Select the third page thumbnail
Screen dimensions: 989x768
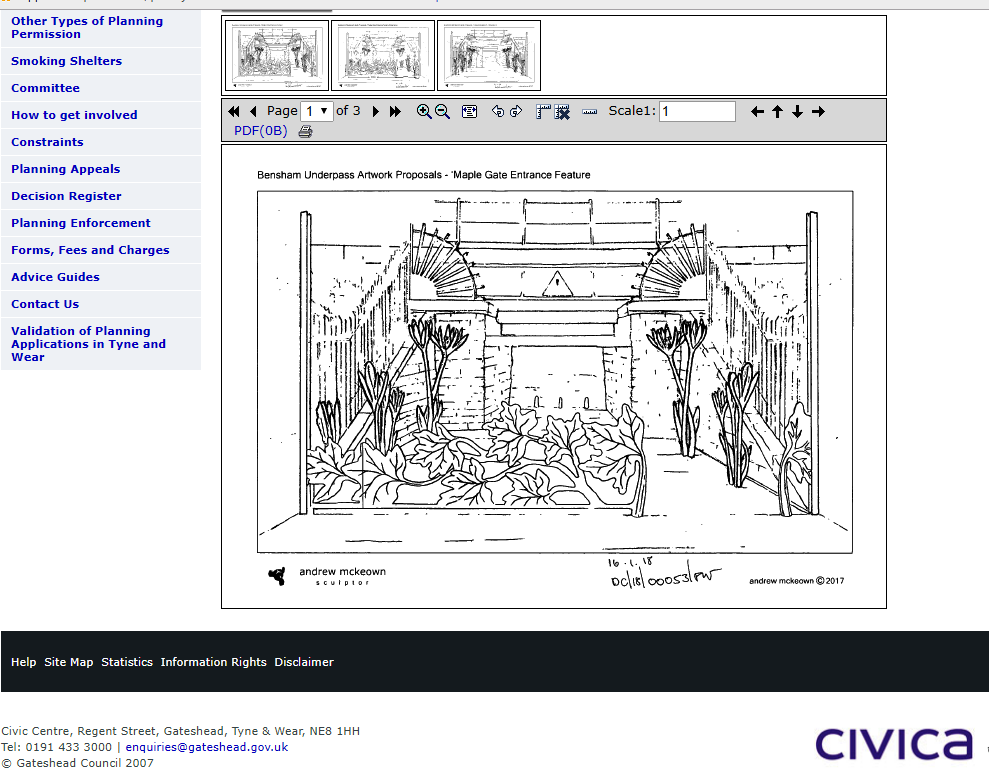pos(489,56)
